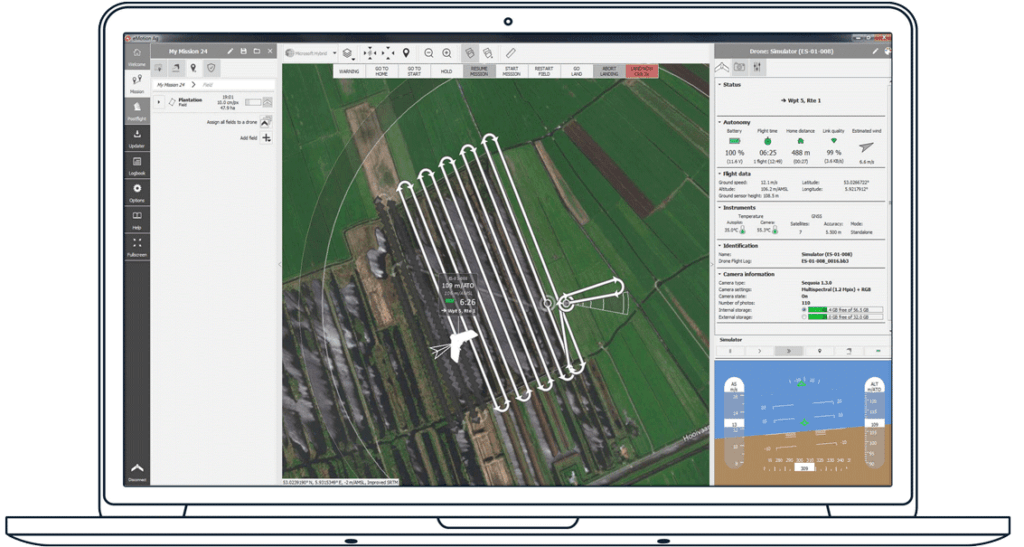Click the map zoom out magnifier
Image resolution: width=1024 pixels, height=547 pixels.
point(429,52)
